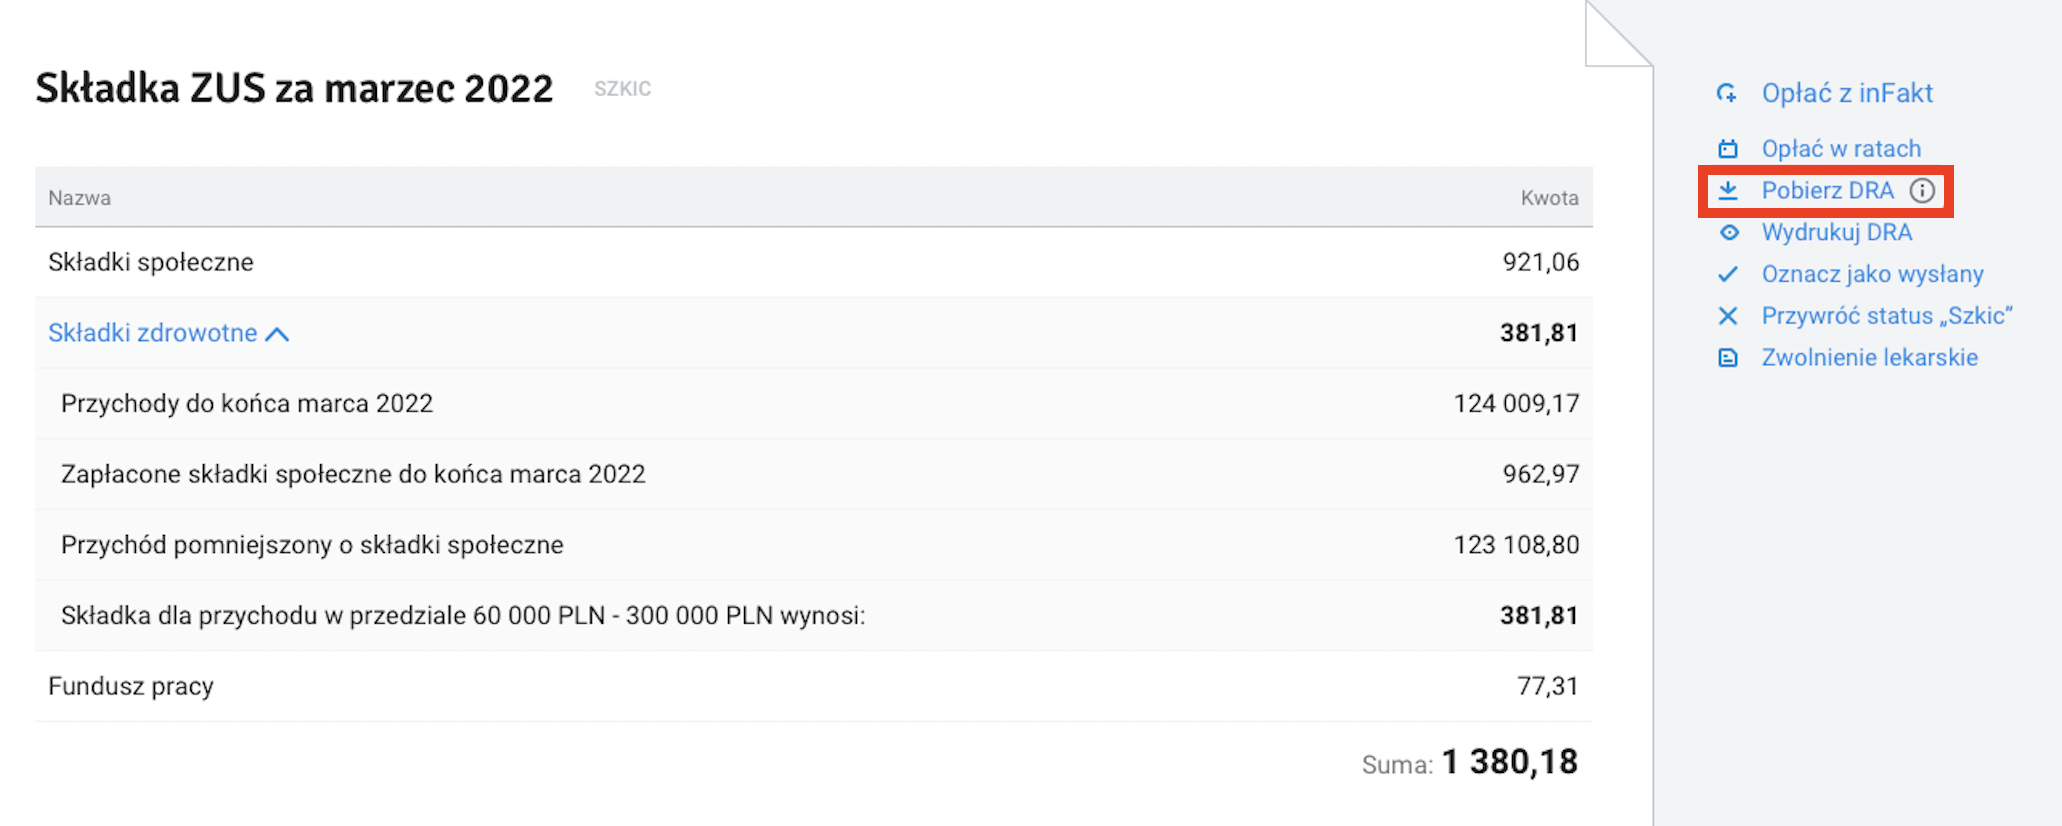
Task: Click the calendar icon for installment payment
Action: [1728, 149]
